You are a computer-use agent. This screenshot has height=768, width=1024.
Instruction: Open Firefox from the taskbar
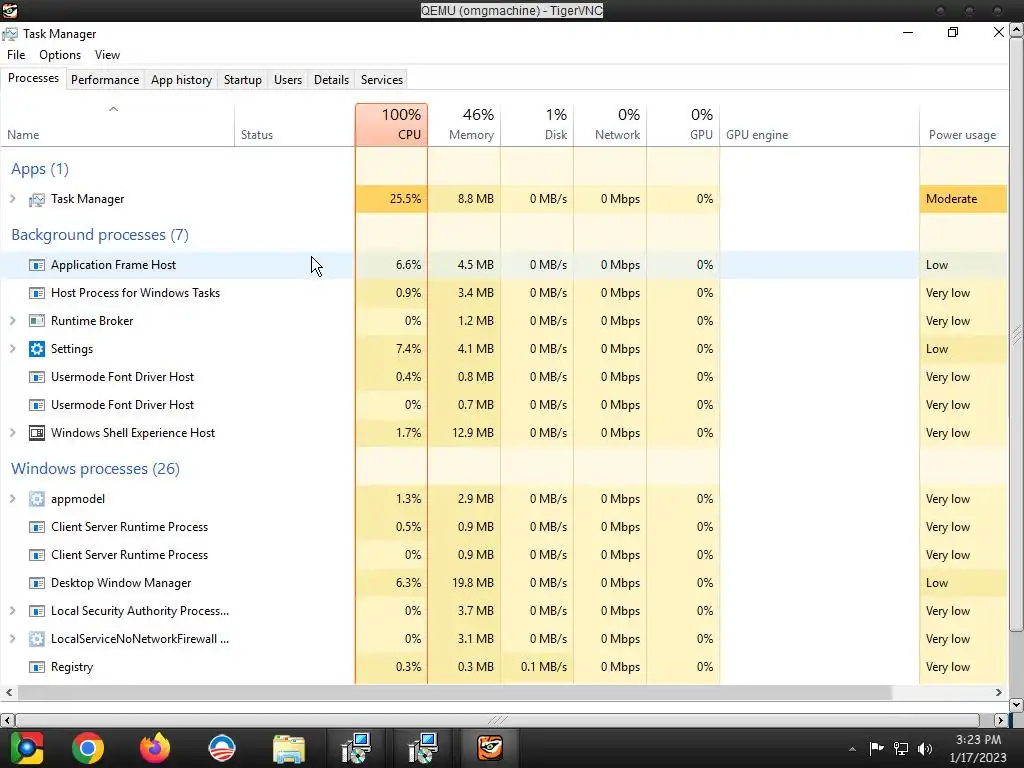155,748
